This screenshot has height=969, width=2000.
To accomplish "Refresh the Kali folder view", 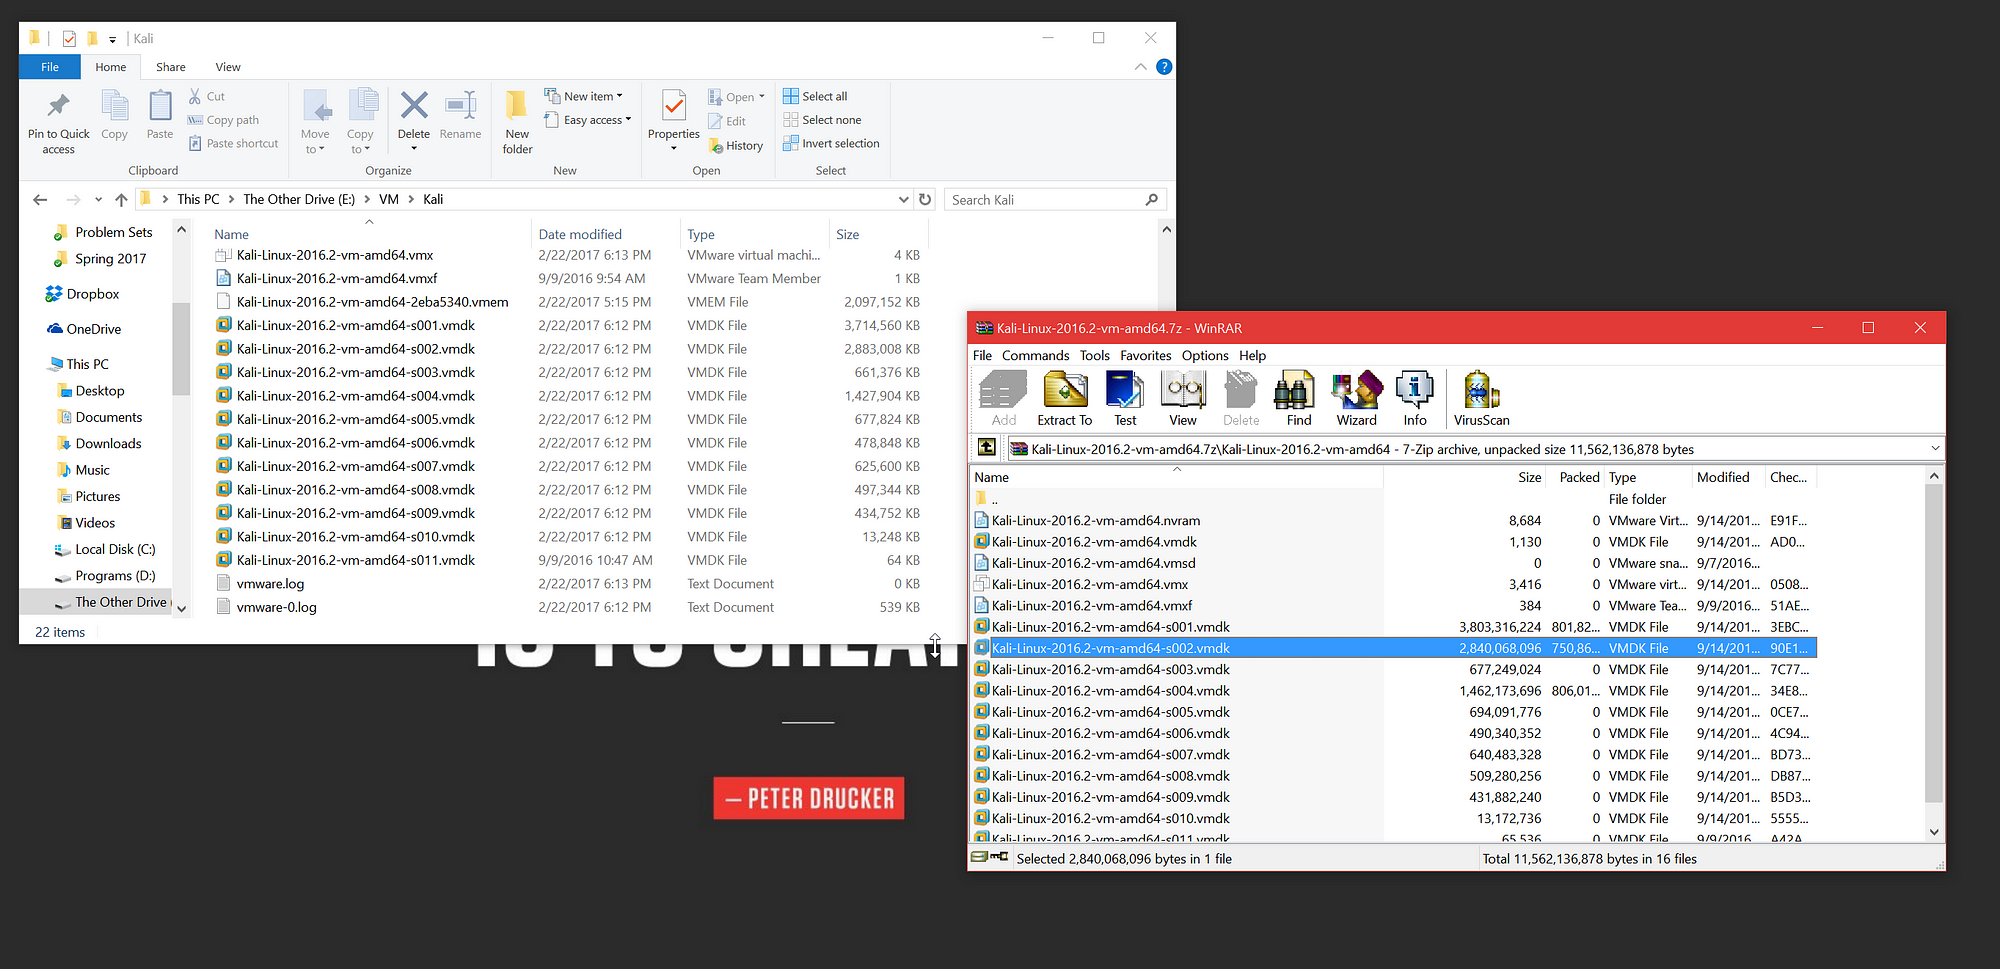I will (x=925, y=199).
